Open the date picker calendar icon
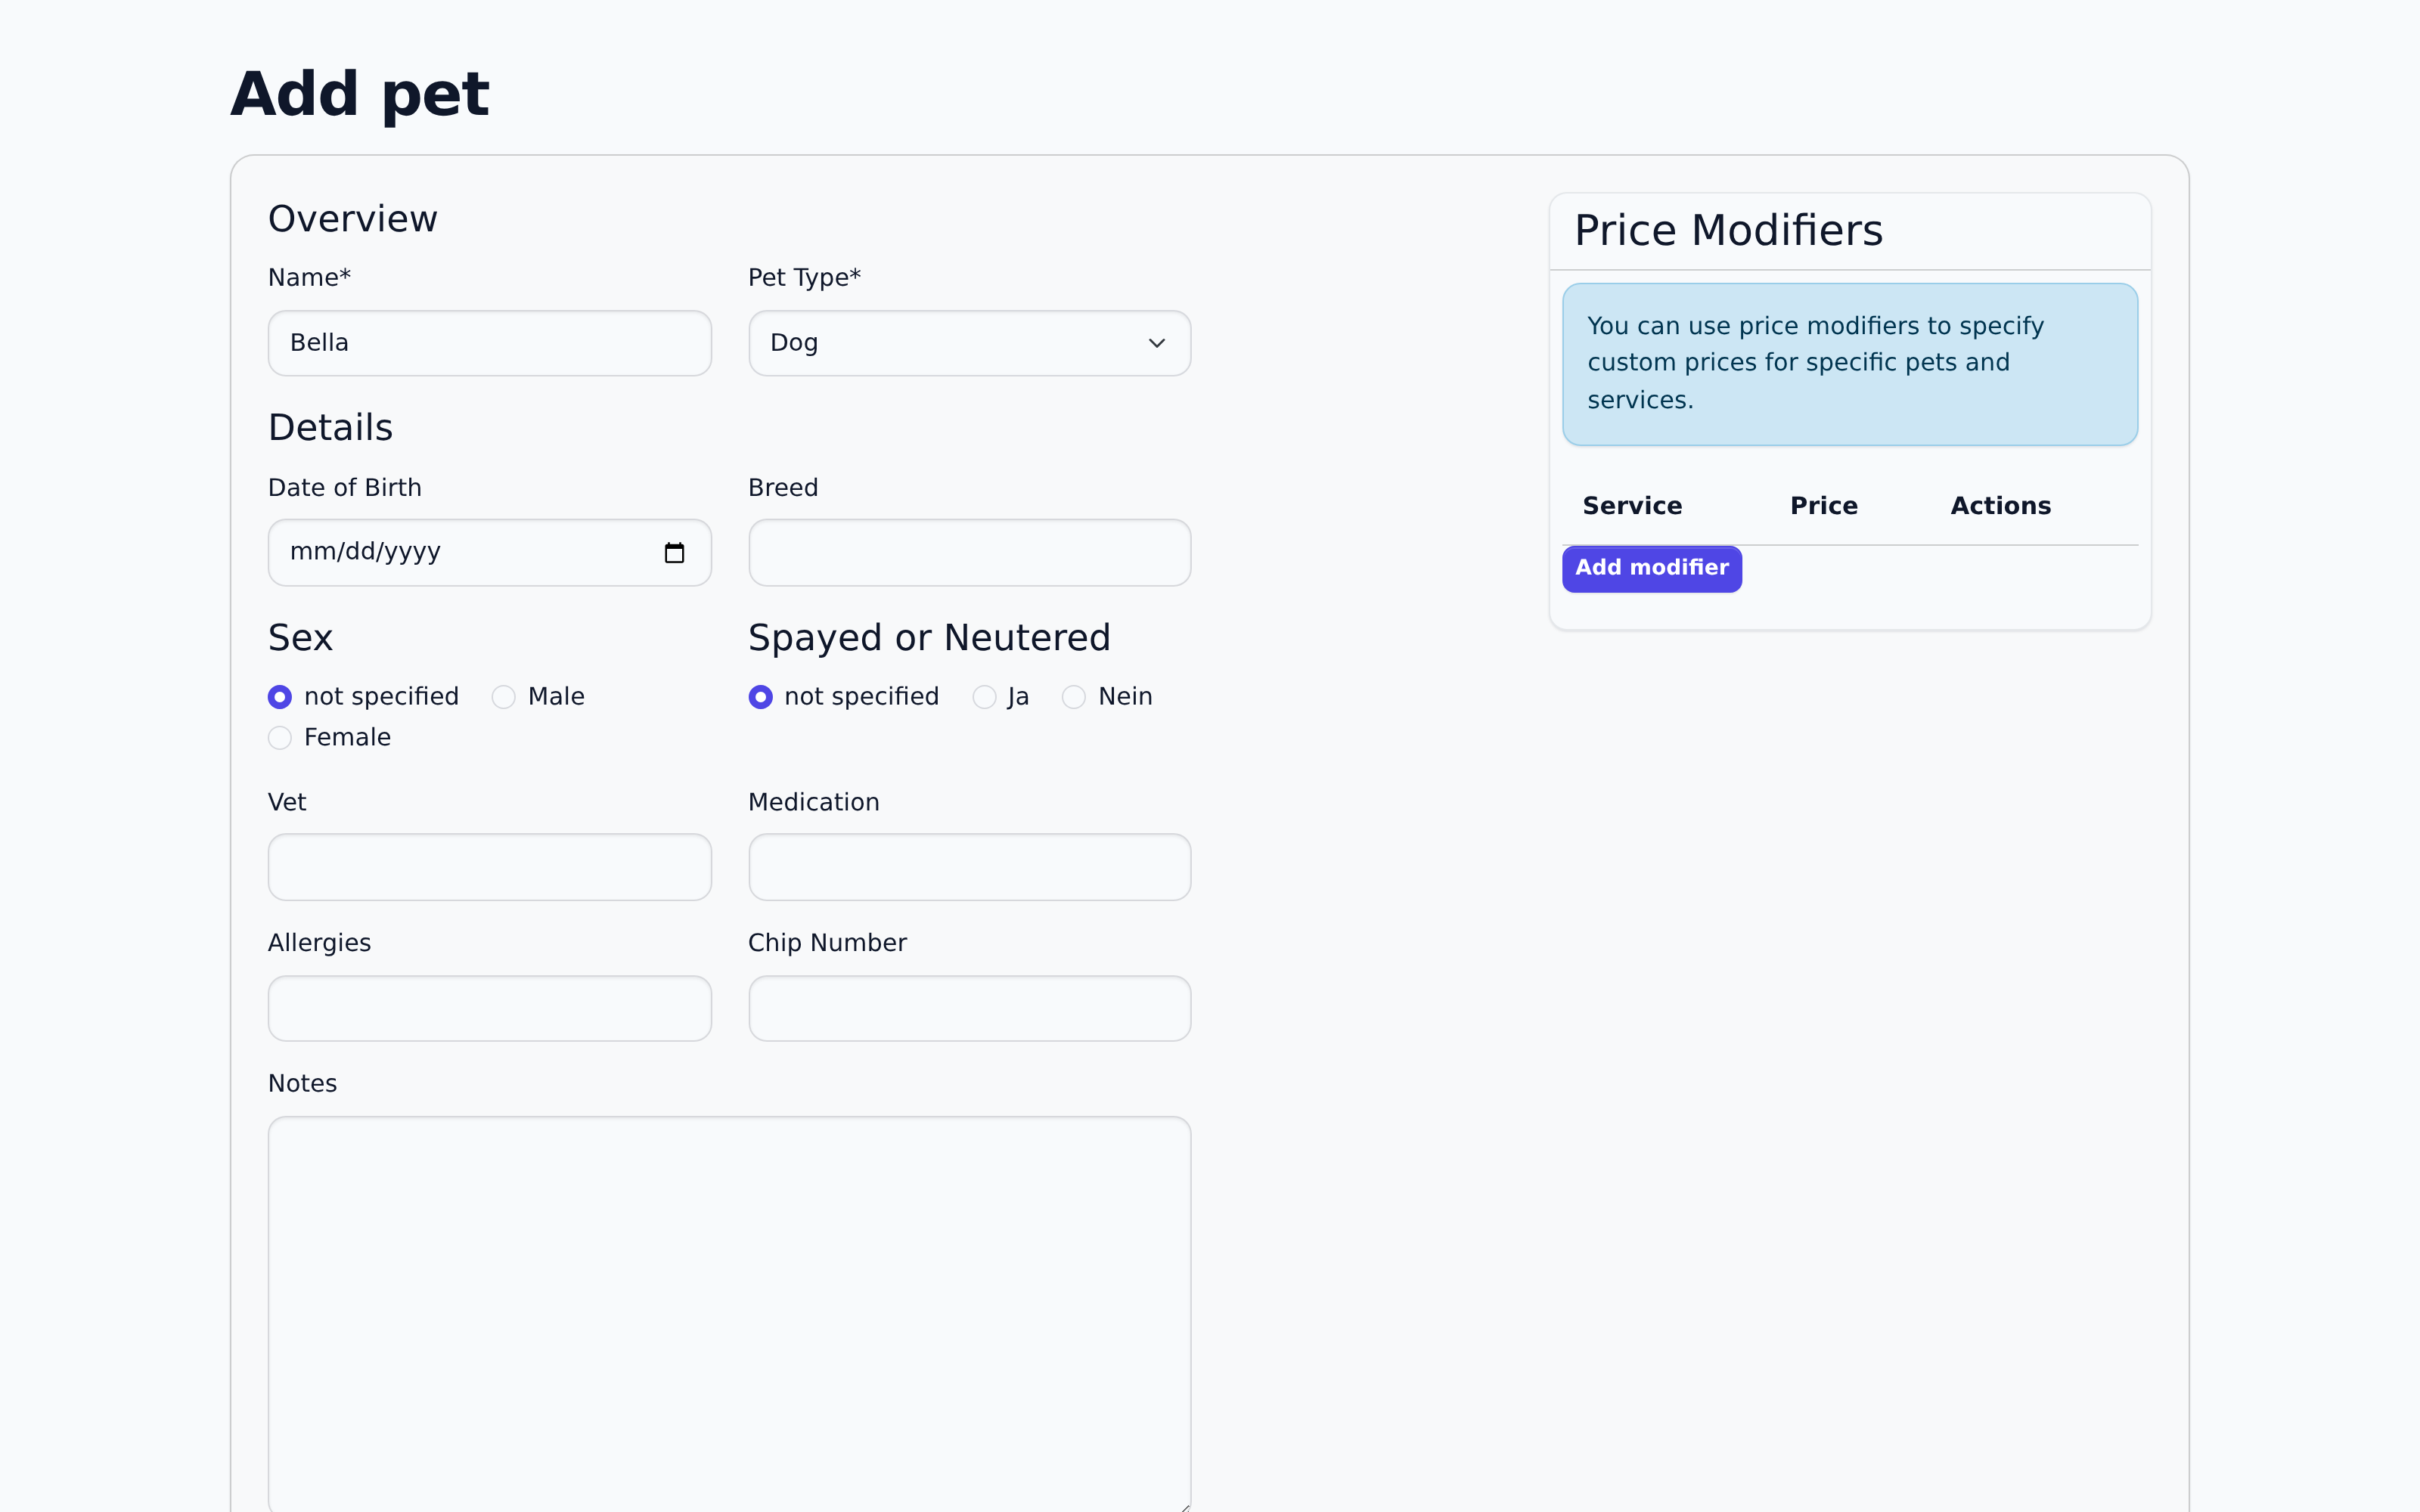This screenshot has width=2420, height=1512. tap(674, 553)
